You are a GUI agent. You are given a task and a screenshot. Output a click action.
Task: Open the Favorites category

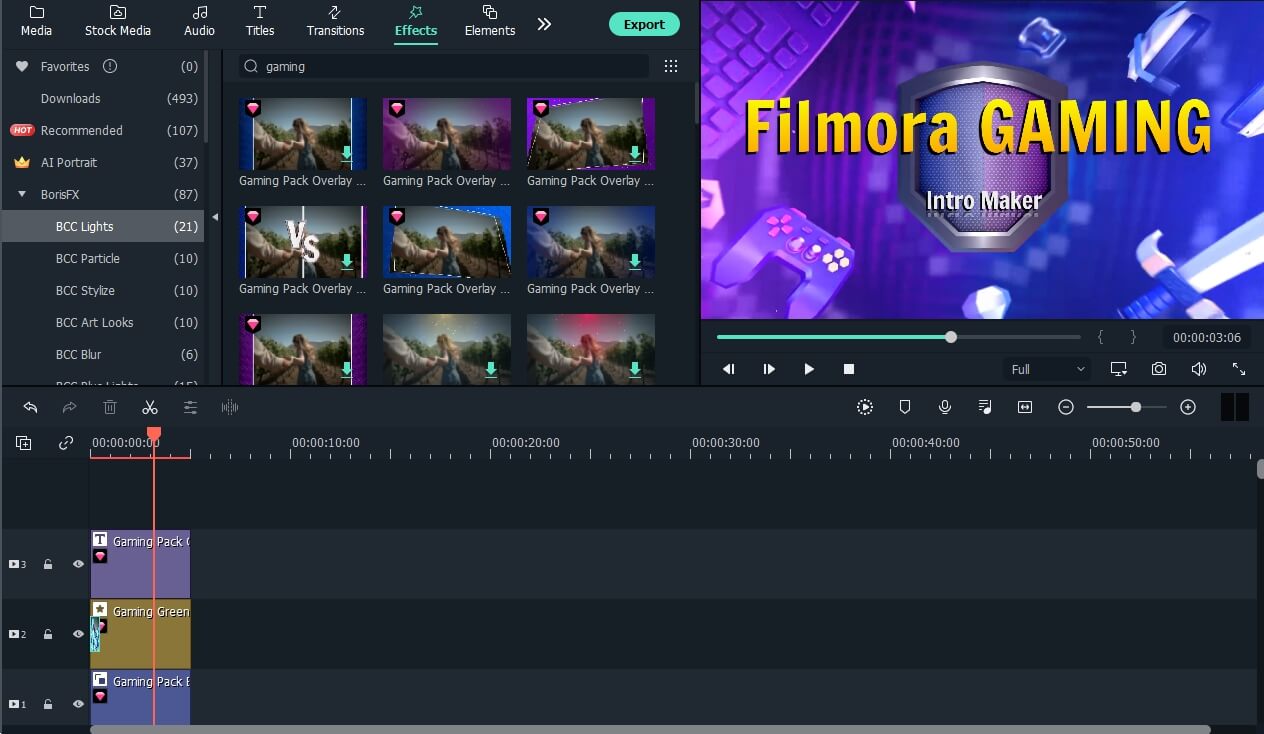103,66
